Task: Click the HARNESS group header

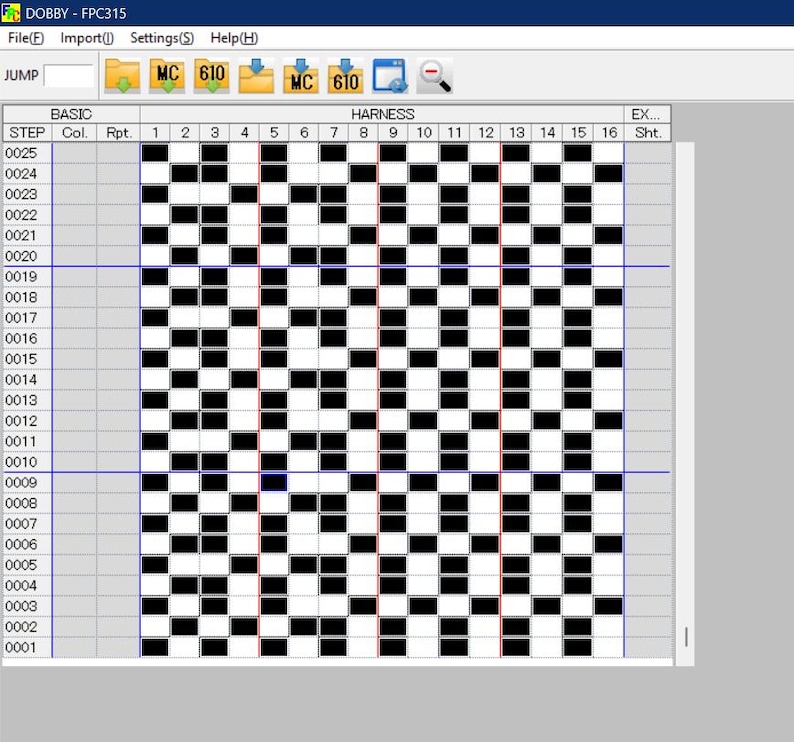Action: (382, 114)
